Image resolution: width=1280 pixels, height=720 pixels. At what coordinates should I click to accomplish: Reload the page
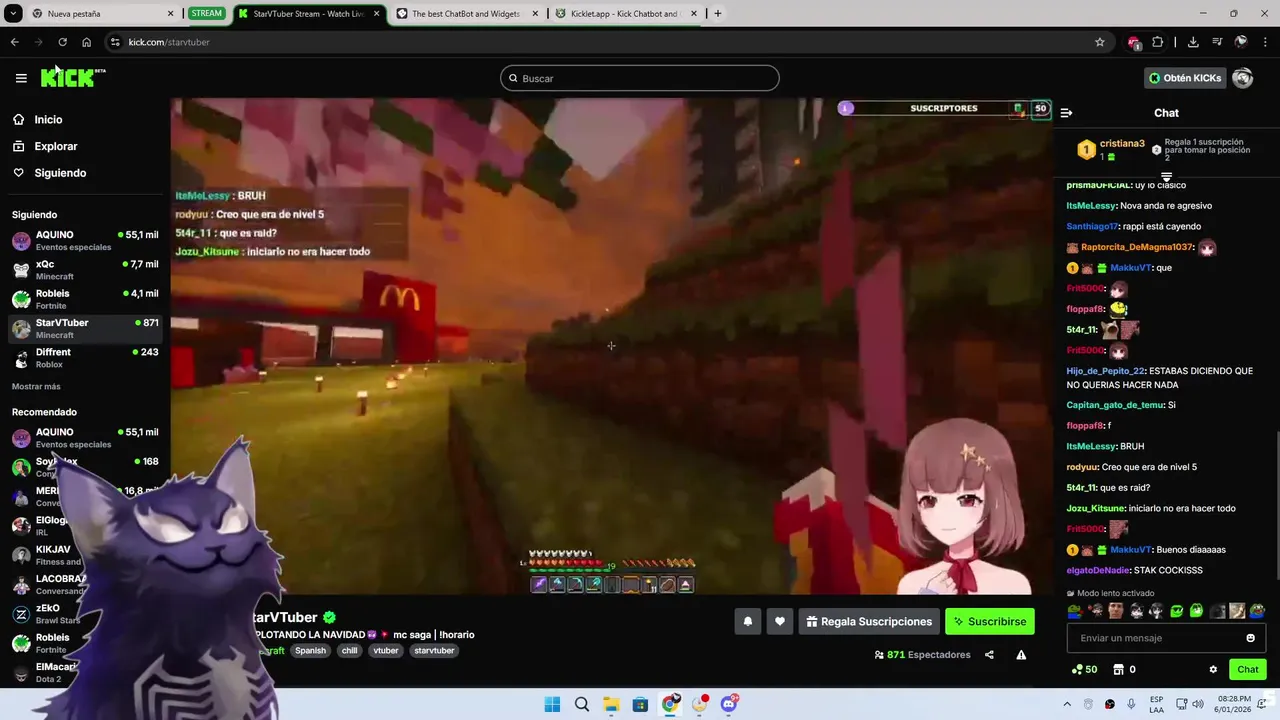[62, 42]
